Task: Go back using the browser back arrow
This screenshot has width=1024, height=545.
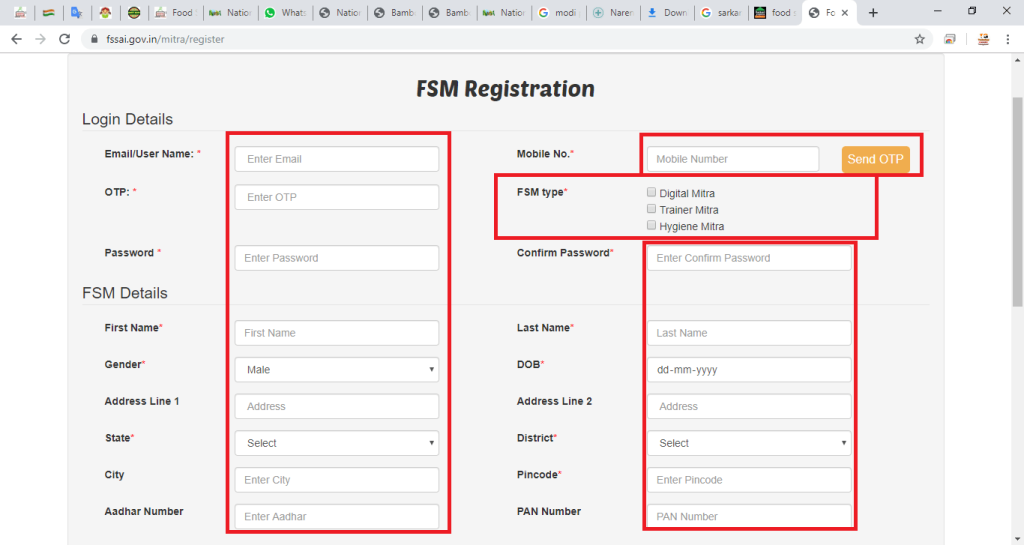Action: (16, 39)
